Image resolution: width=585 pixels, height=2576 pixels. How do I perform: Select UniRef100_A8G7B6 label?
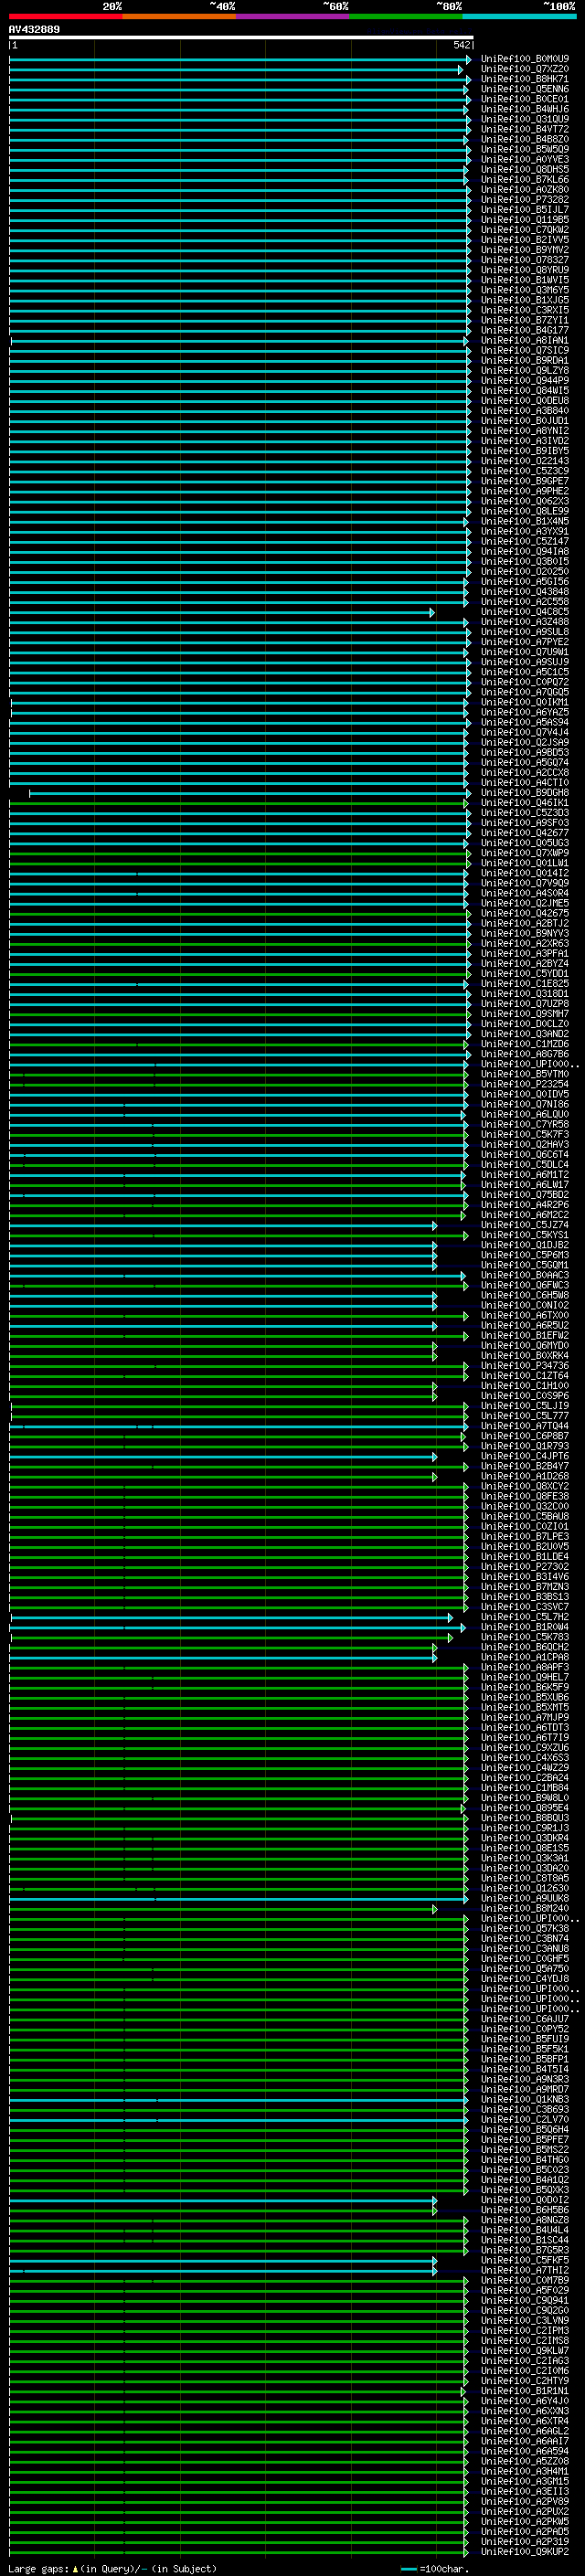524,1054
